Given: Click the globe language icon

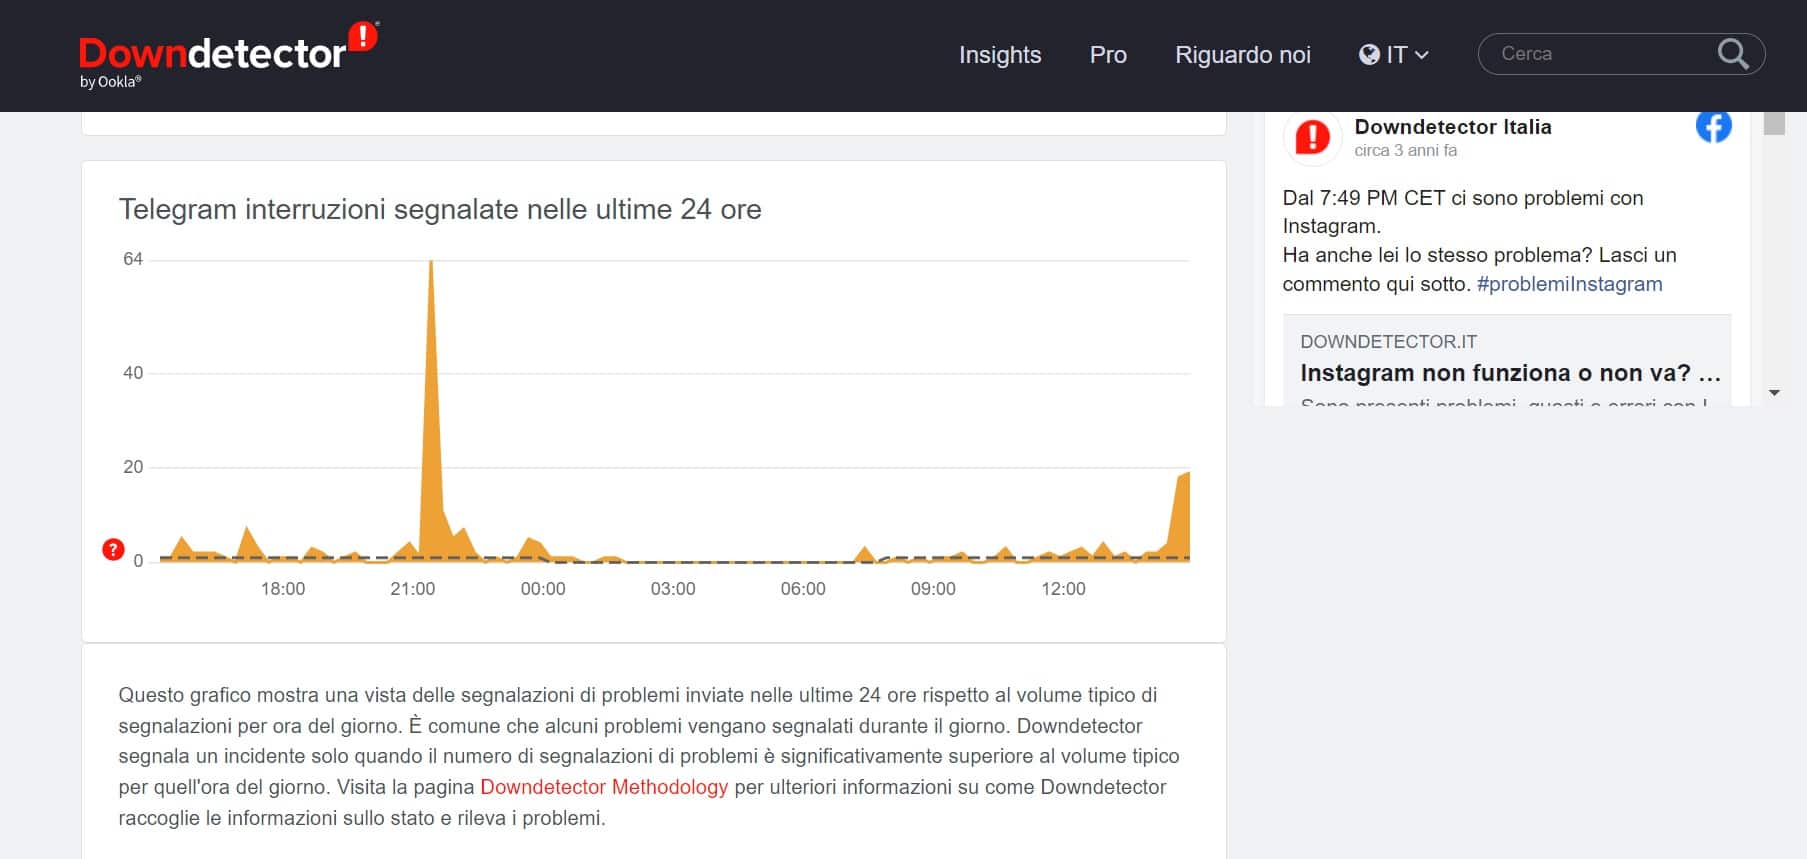Looking at the screenshot, I should click(1369, 55).
